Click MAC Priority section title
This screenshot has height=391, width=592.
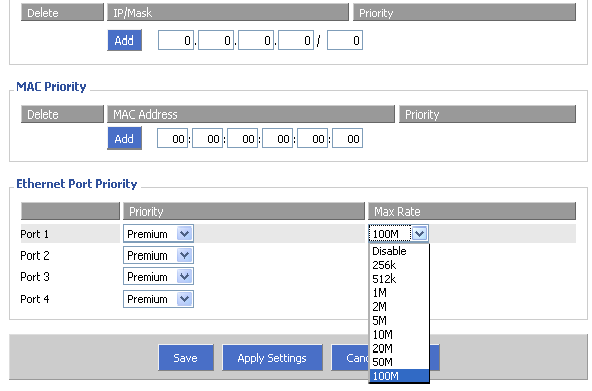pos(51,86)
